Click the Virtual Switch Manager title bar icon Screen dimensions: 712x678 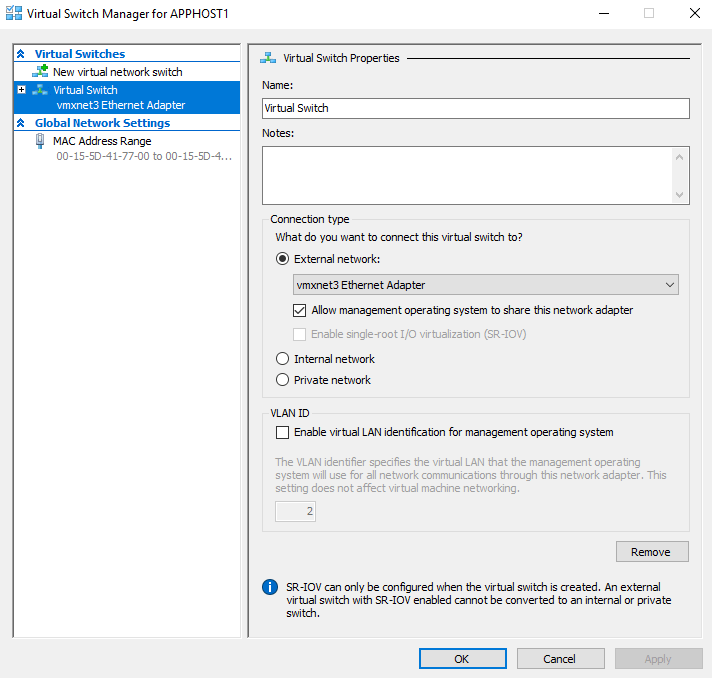(14, 13)
